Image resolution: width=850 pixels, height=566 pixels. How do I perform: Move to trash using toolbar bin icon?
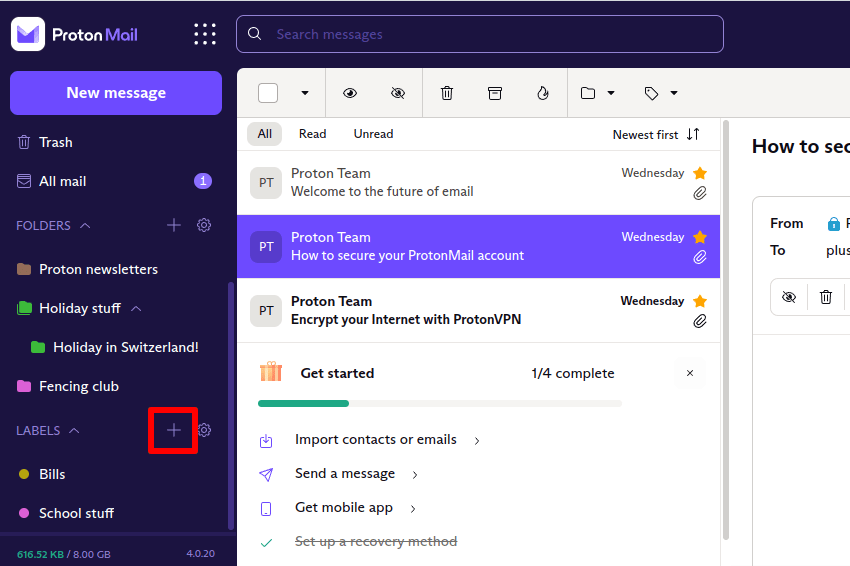pos(447,93)
